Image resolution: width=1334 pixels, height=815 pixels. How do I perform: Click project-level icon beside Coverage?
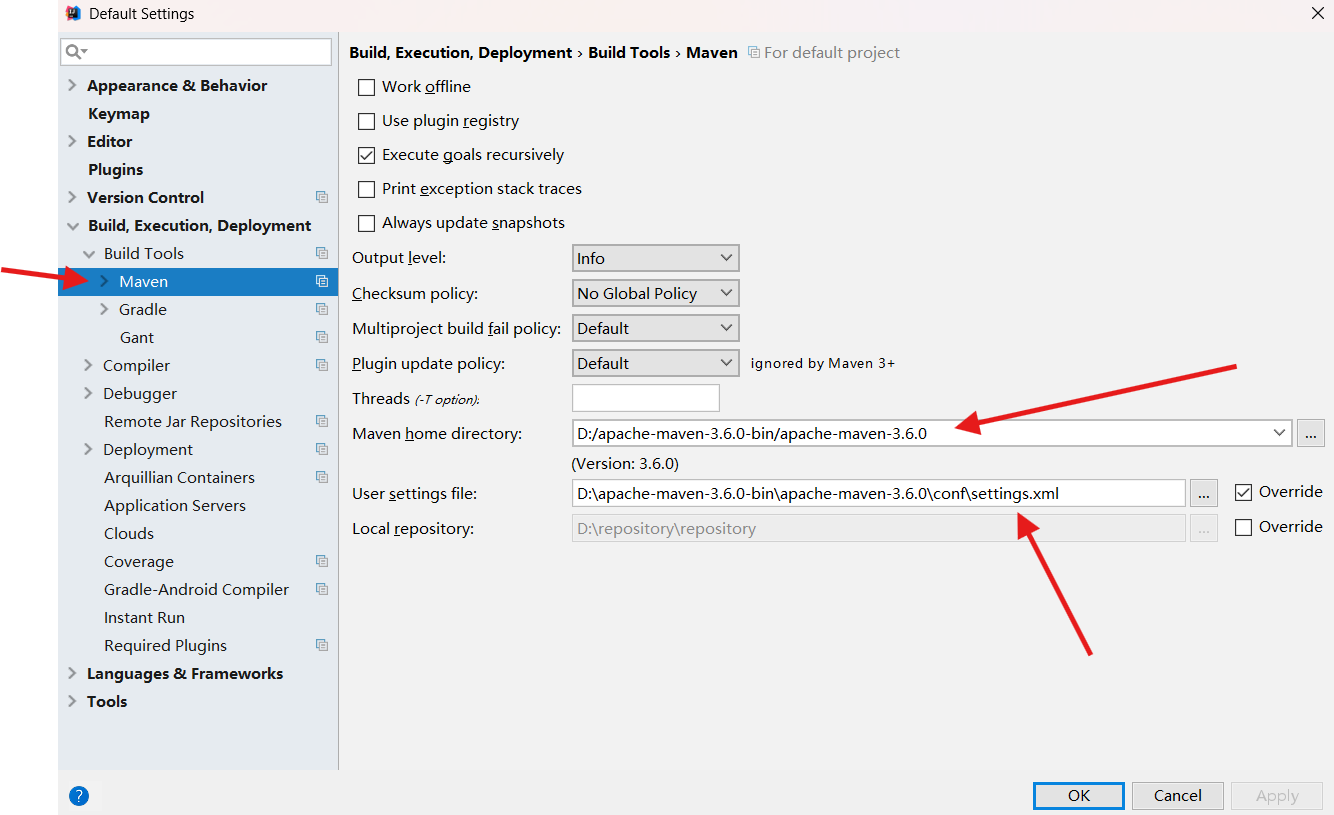[x=321, y=562]
